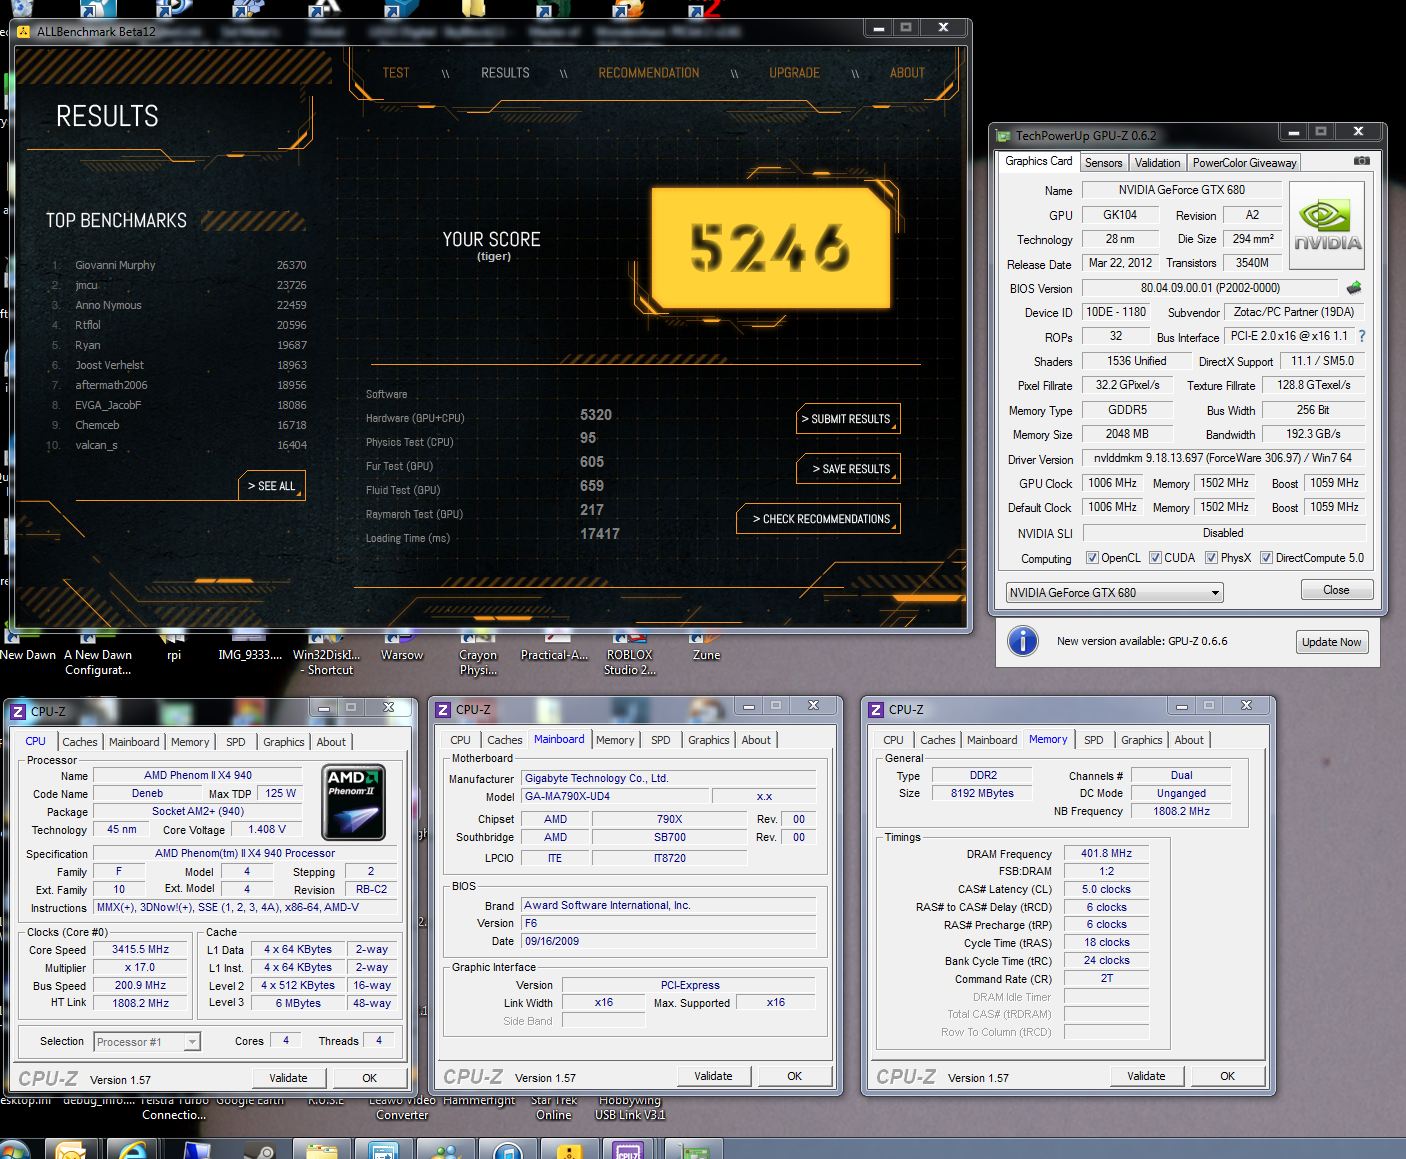Click the CHECK RECOMMENDATIONS button
Viewport: 1406px width, 1159px height.
point(819,519)
